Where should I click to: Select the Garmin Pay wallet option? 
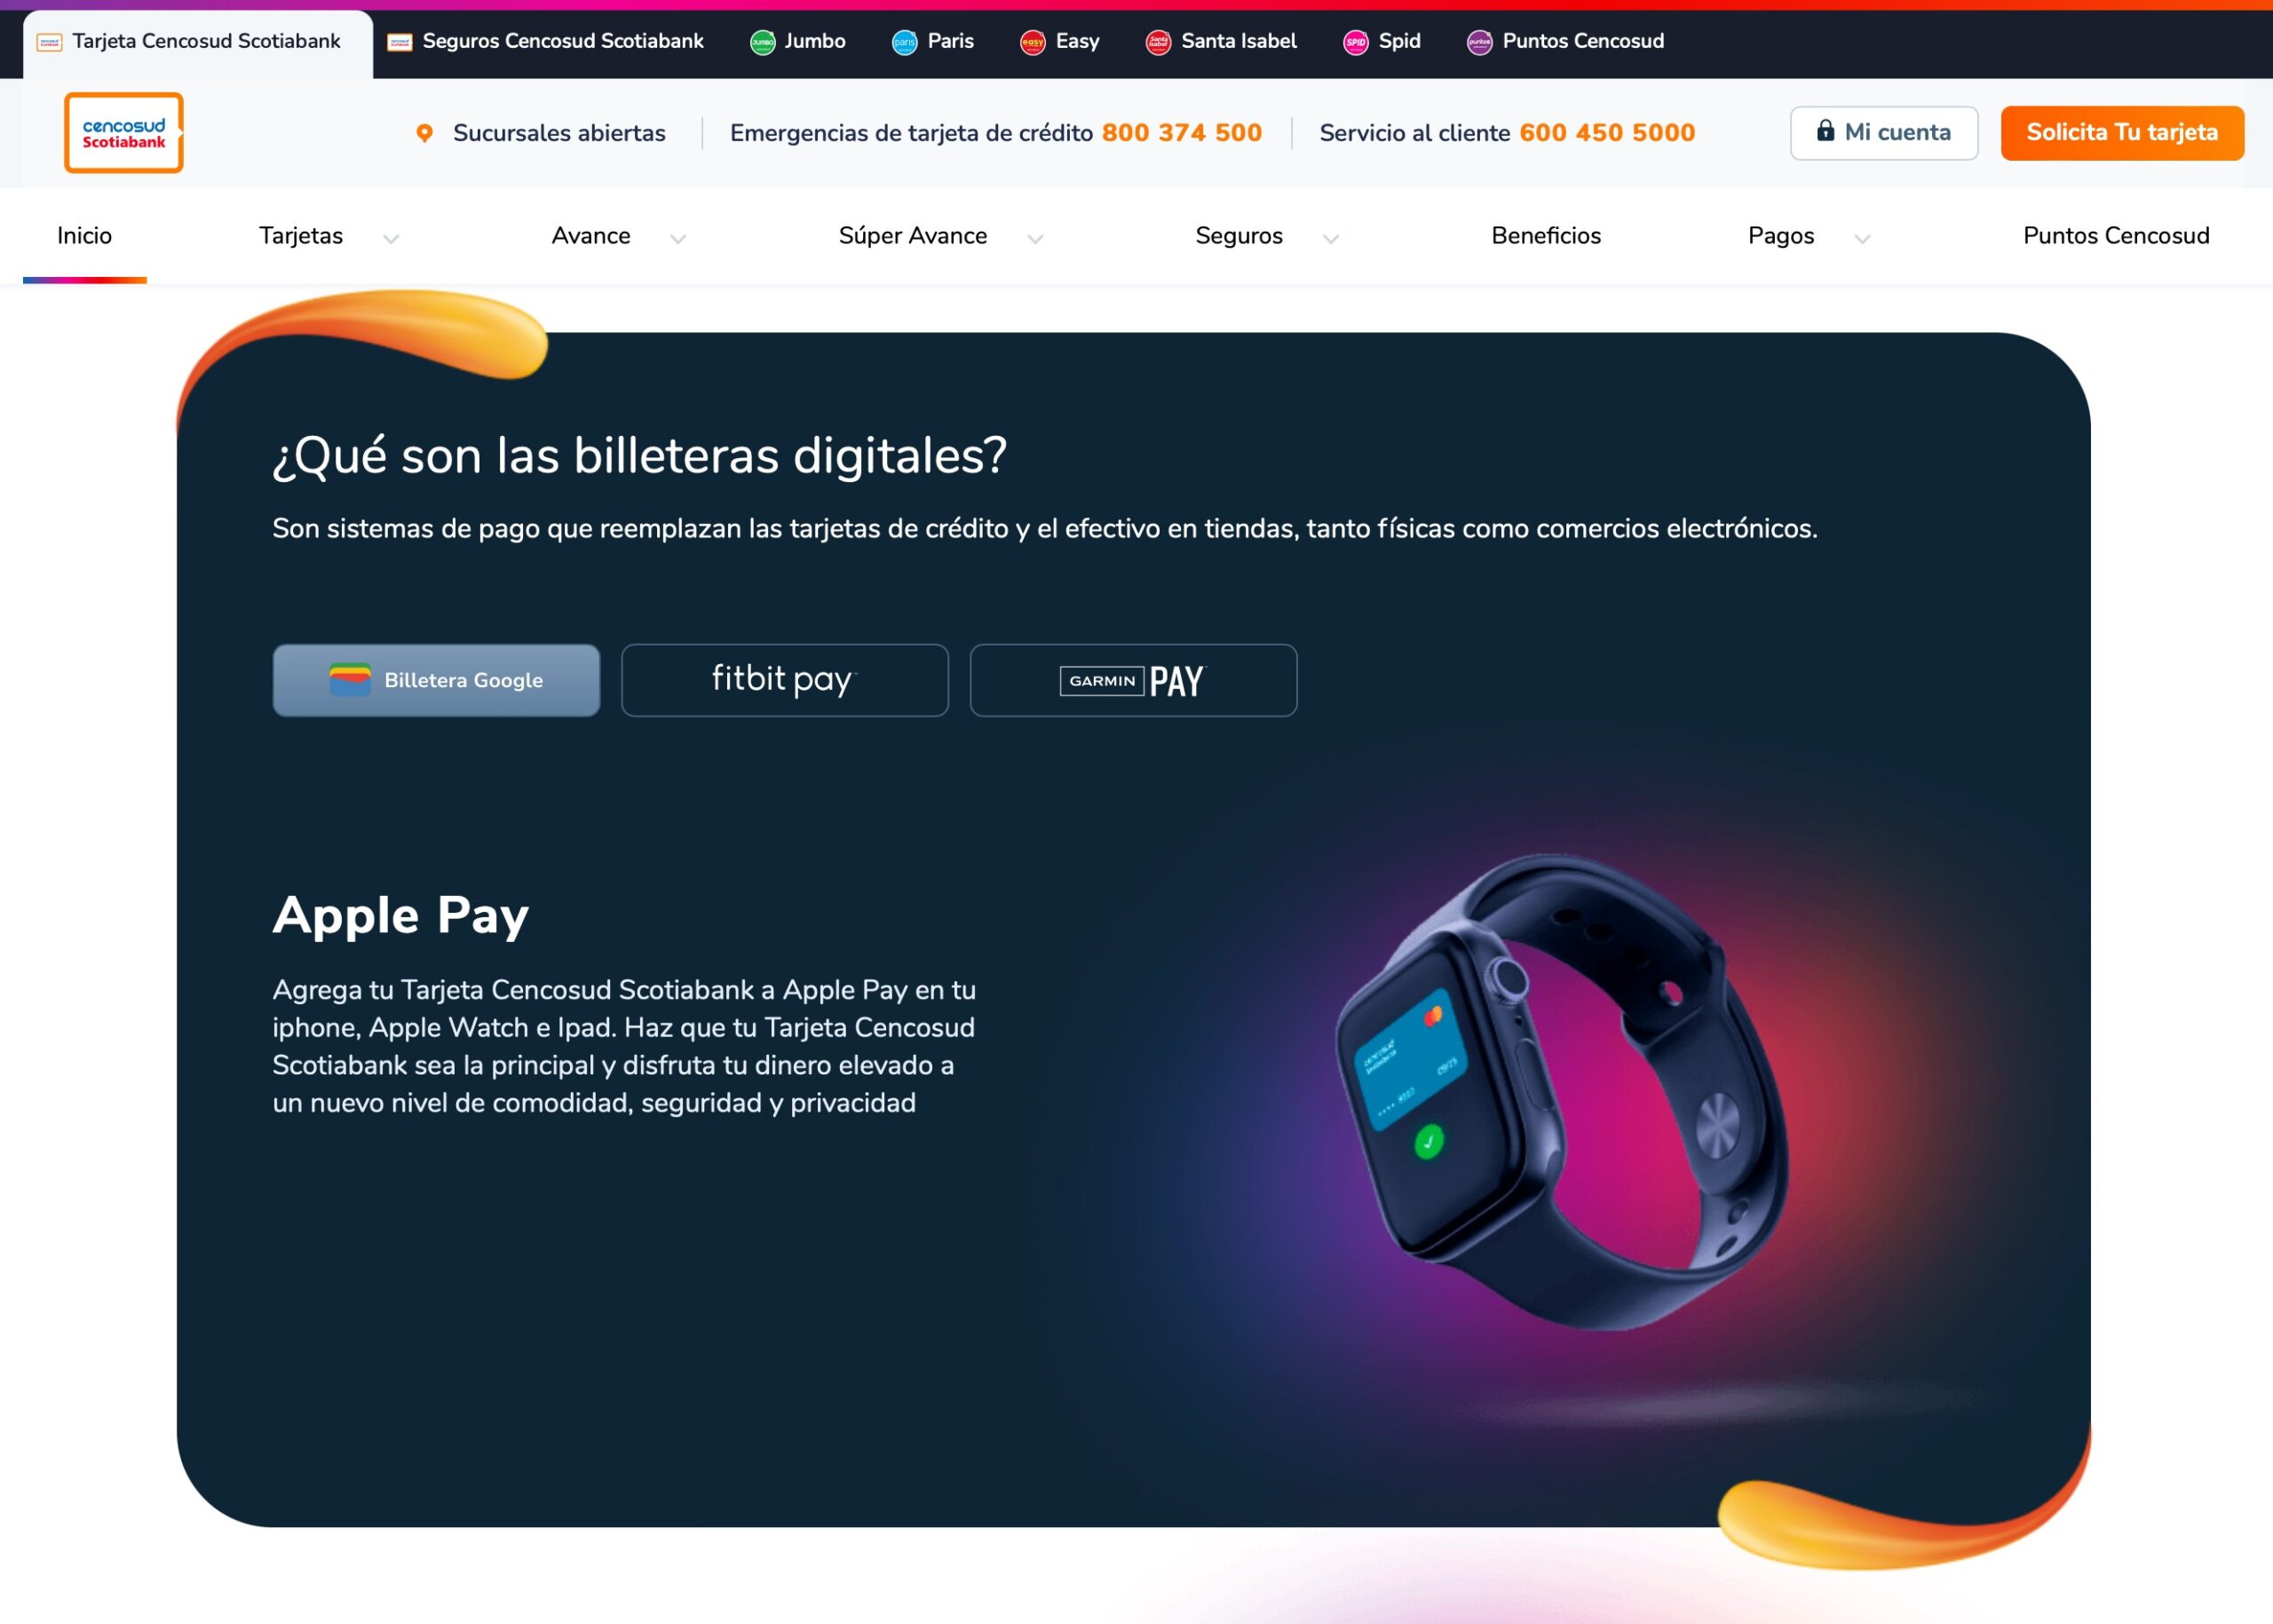click(x=1133, y=680)
